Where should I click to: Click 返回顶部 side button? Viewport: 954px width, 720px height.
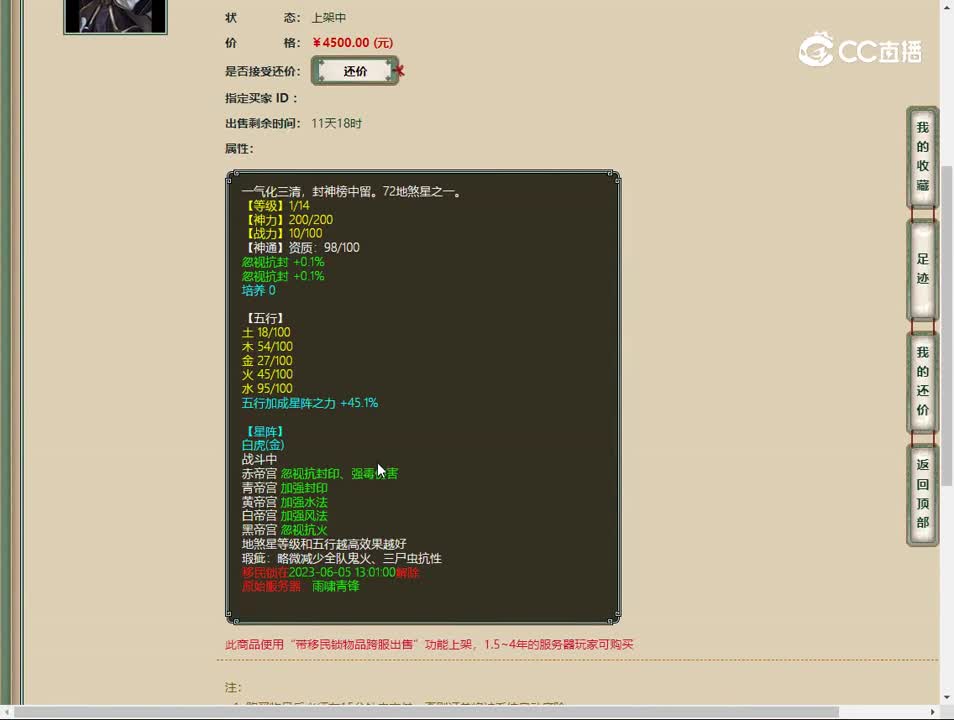point(922,494)
